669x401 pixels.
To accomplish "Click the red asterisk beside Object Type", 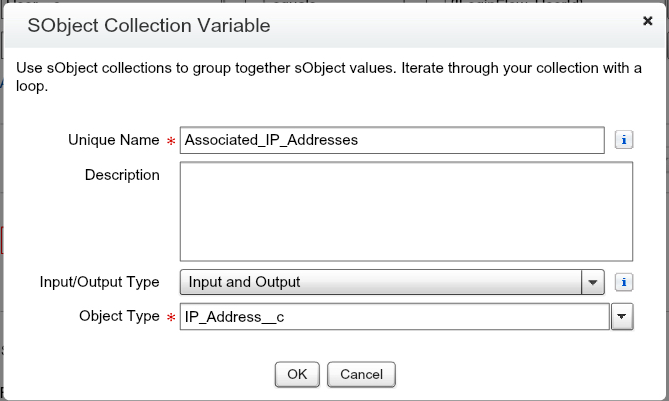I will [x=170, y=317].
